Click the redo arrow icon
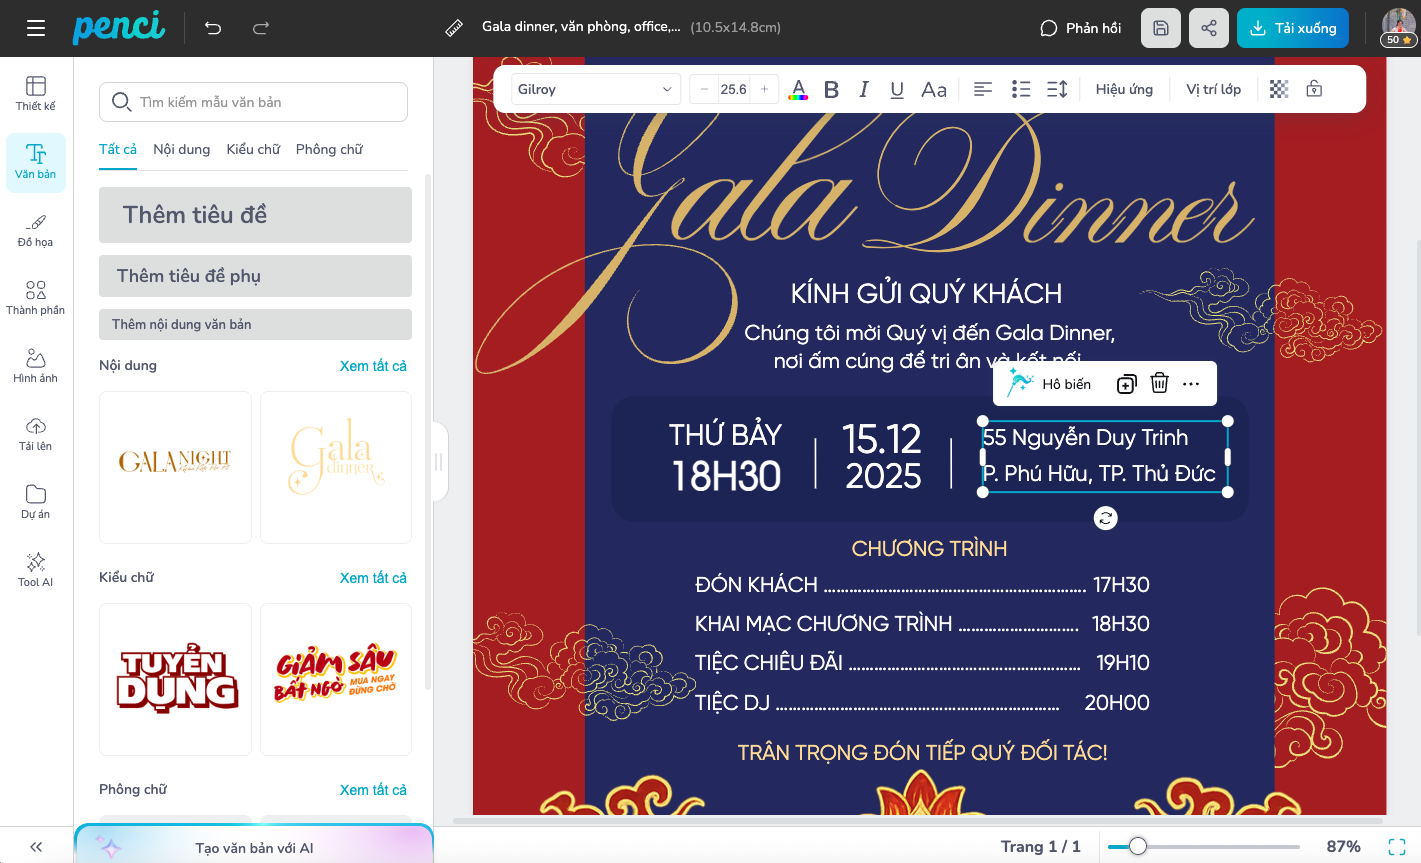 [x=261, y=28]
